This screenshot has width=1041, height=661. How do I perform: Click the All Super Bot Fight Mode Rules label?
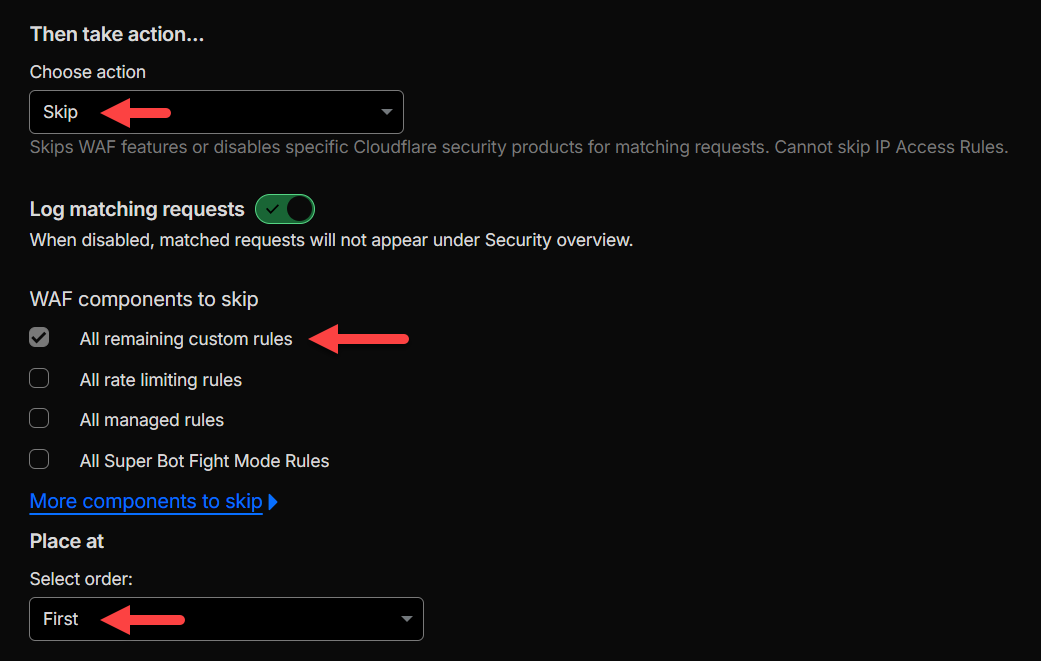click(x=204, y=461)
